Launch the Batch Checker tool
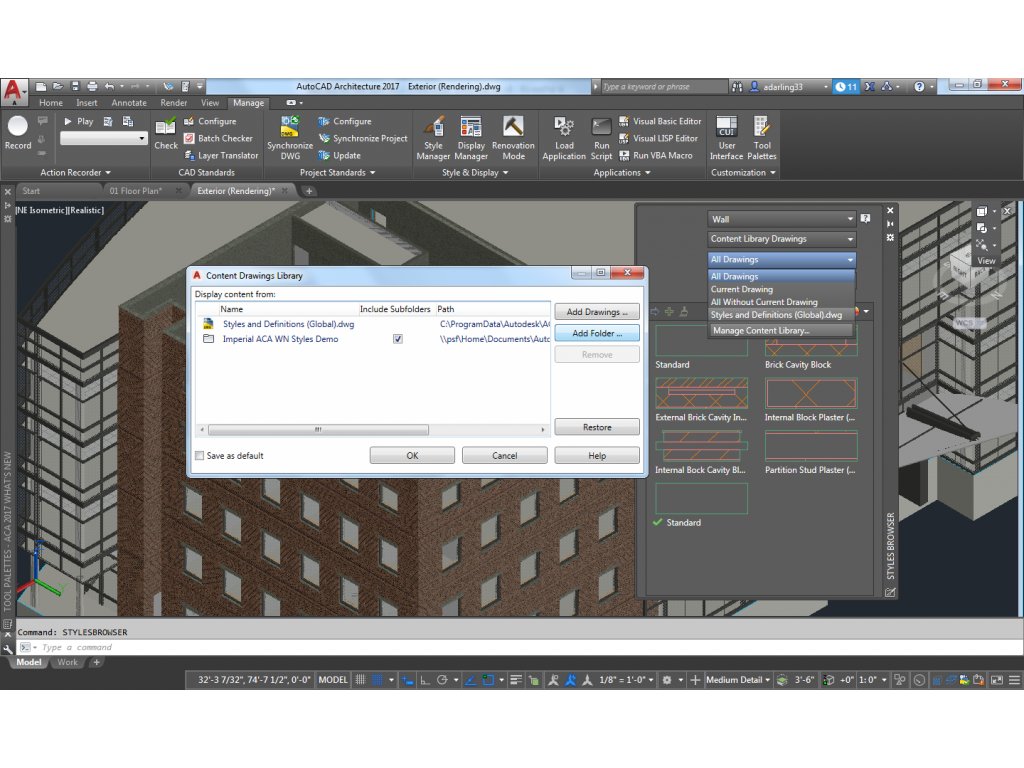1024x768 pixels. pos(218,138)
